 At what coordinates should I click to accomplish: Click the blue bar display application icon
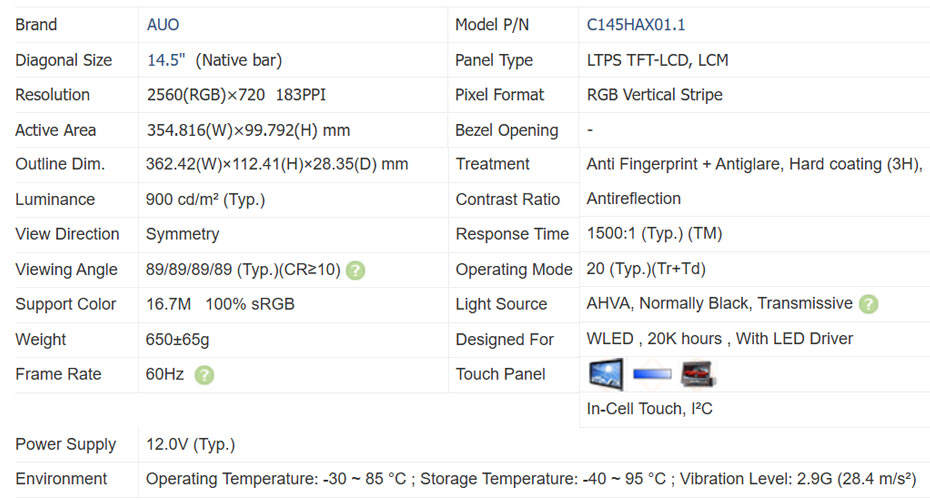(652, 374)
